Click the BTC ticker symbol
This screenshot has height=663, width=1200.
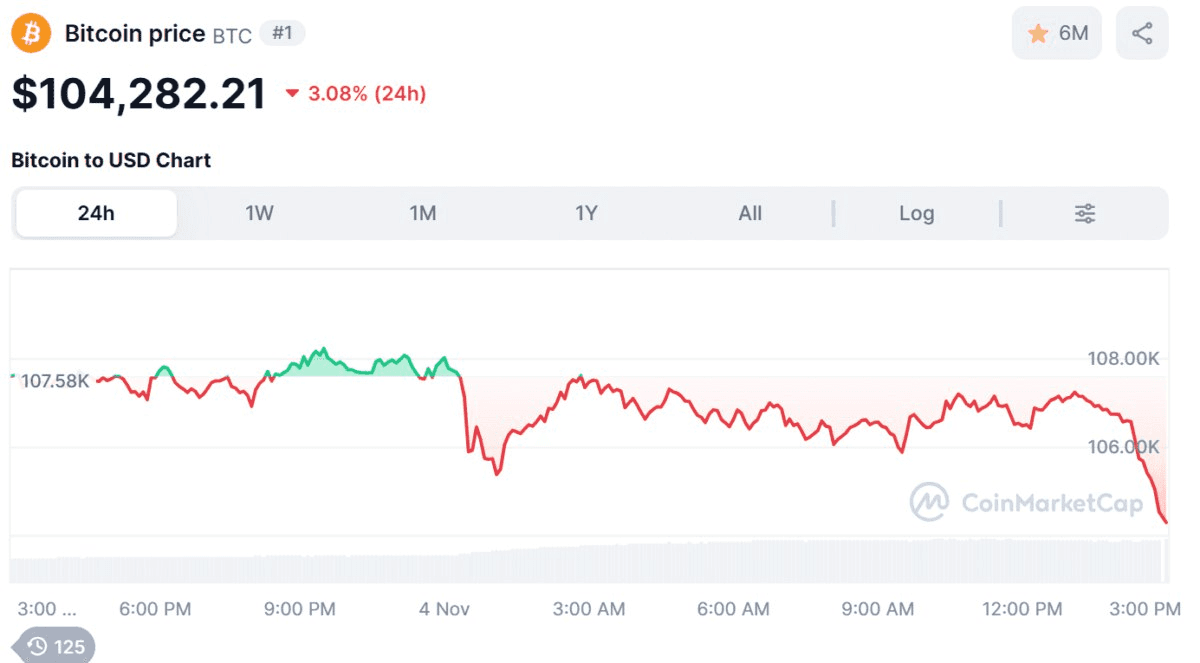[232, 35]
